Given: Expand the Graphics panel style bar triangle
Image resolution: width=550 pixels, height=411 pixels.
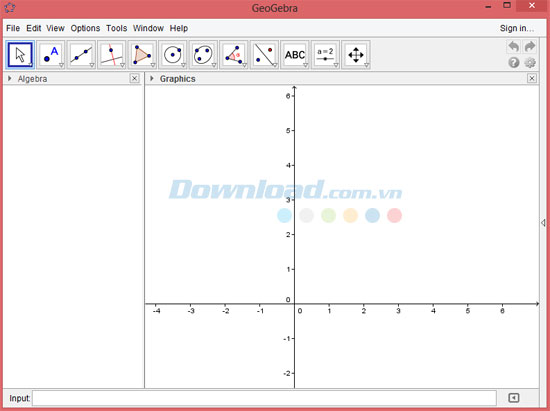Looking at the screenshot, I should pos(152,78).
